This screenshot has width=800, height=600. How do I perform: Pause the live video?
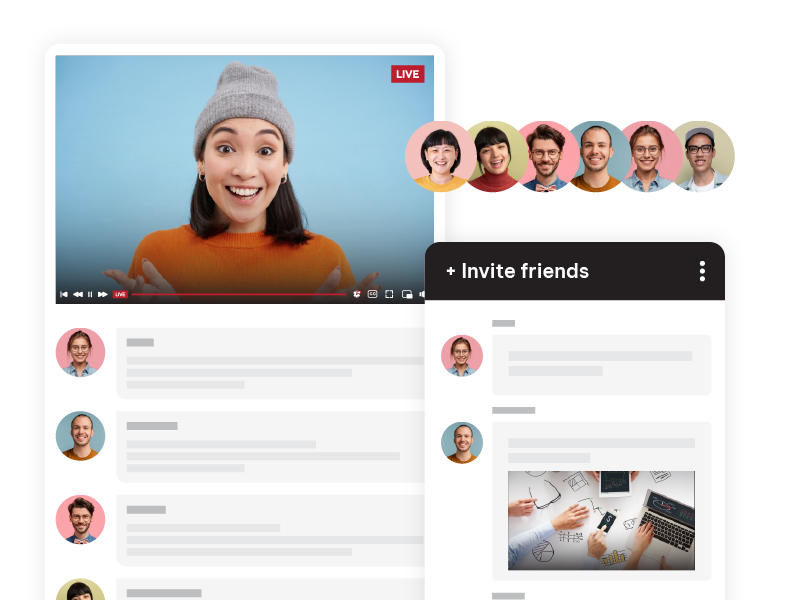pos(90,294)
